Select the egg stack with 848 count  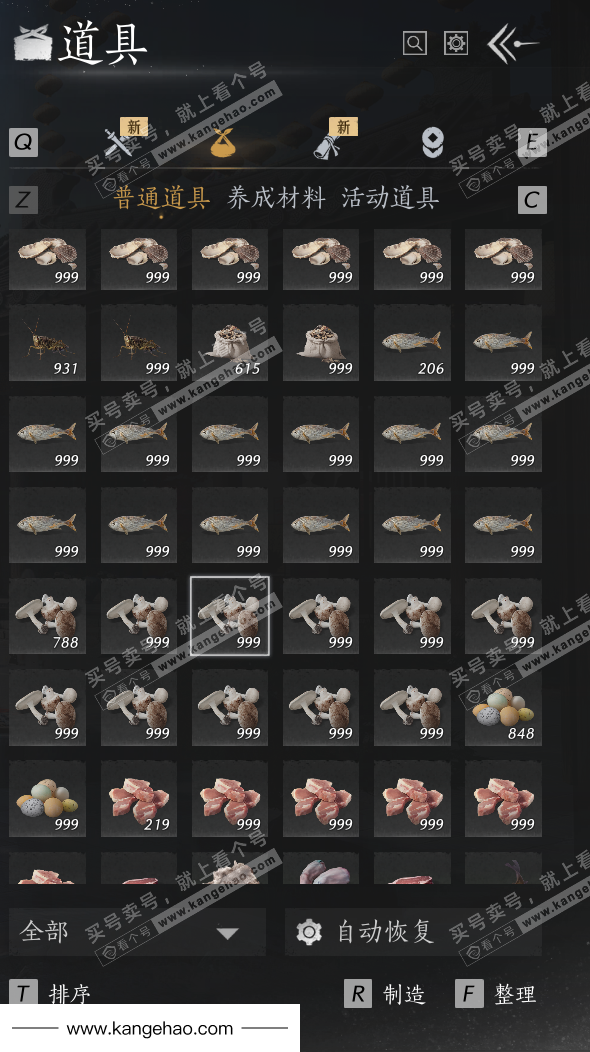[x=503, y=708]
